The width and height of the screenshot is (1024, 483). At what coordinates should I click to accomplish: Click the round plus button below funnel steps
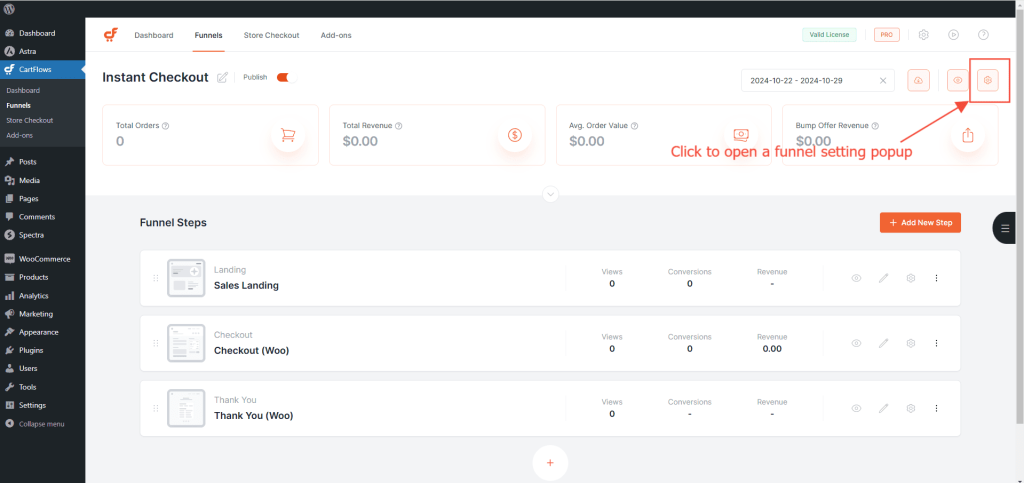550,463
